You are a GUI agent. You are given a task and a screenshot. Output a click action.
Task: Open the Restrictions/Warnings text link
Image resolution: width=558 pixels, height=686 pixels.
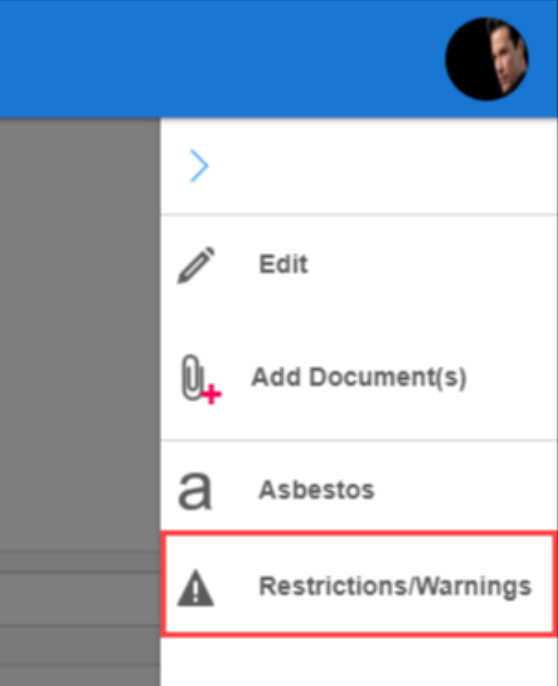pos(395,586)
